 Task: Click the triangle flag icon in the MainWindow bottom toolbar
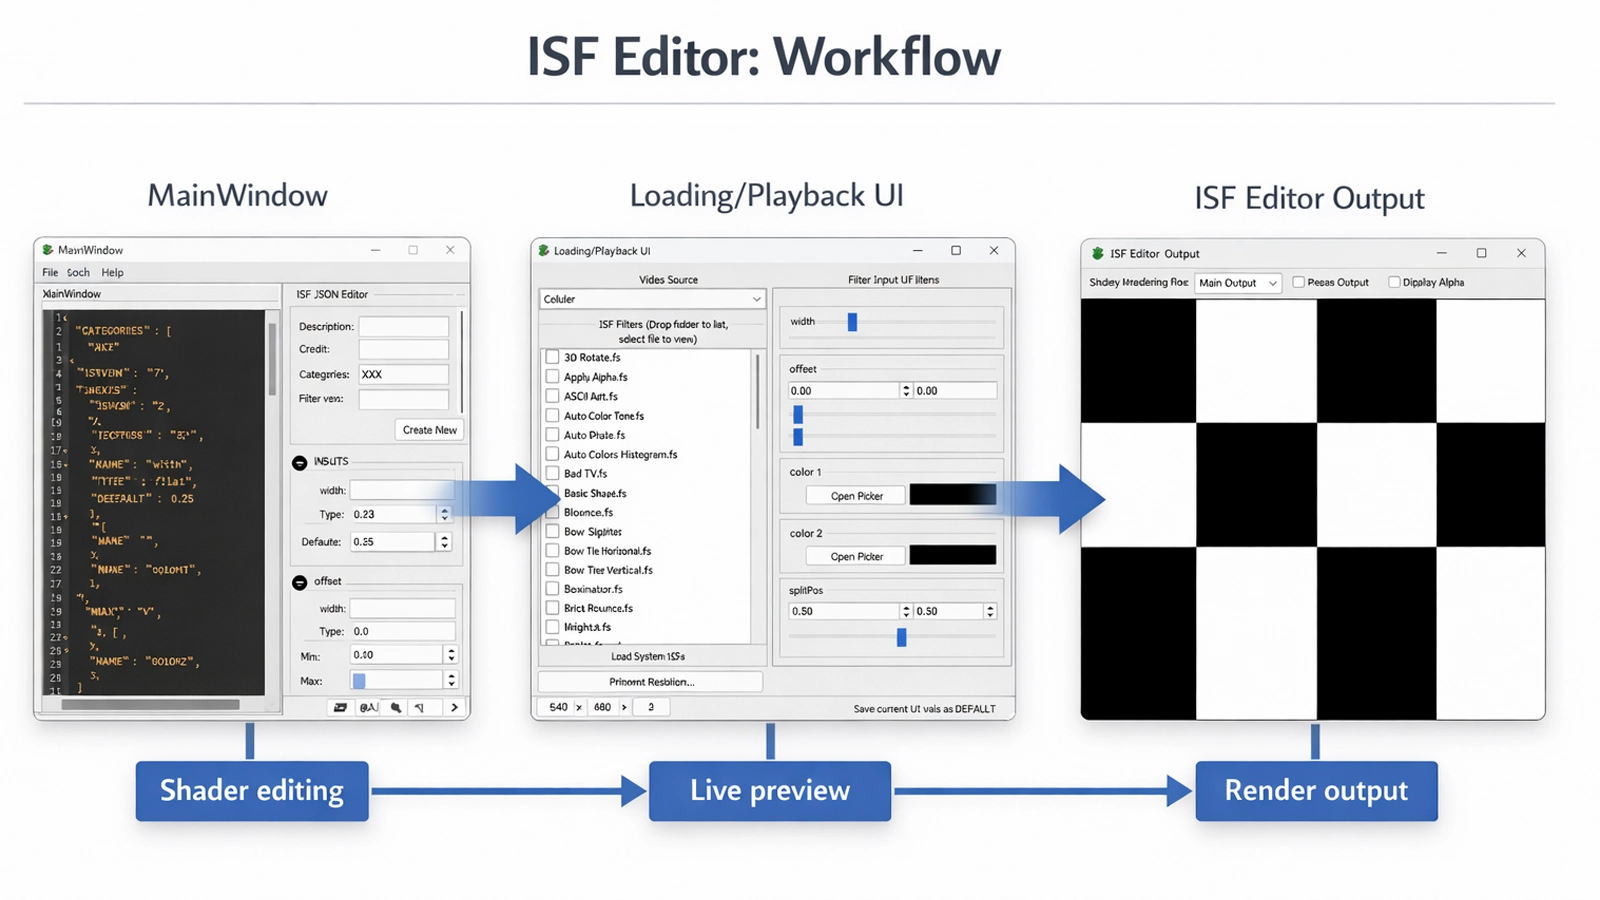420,707
